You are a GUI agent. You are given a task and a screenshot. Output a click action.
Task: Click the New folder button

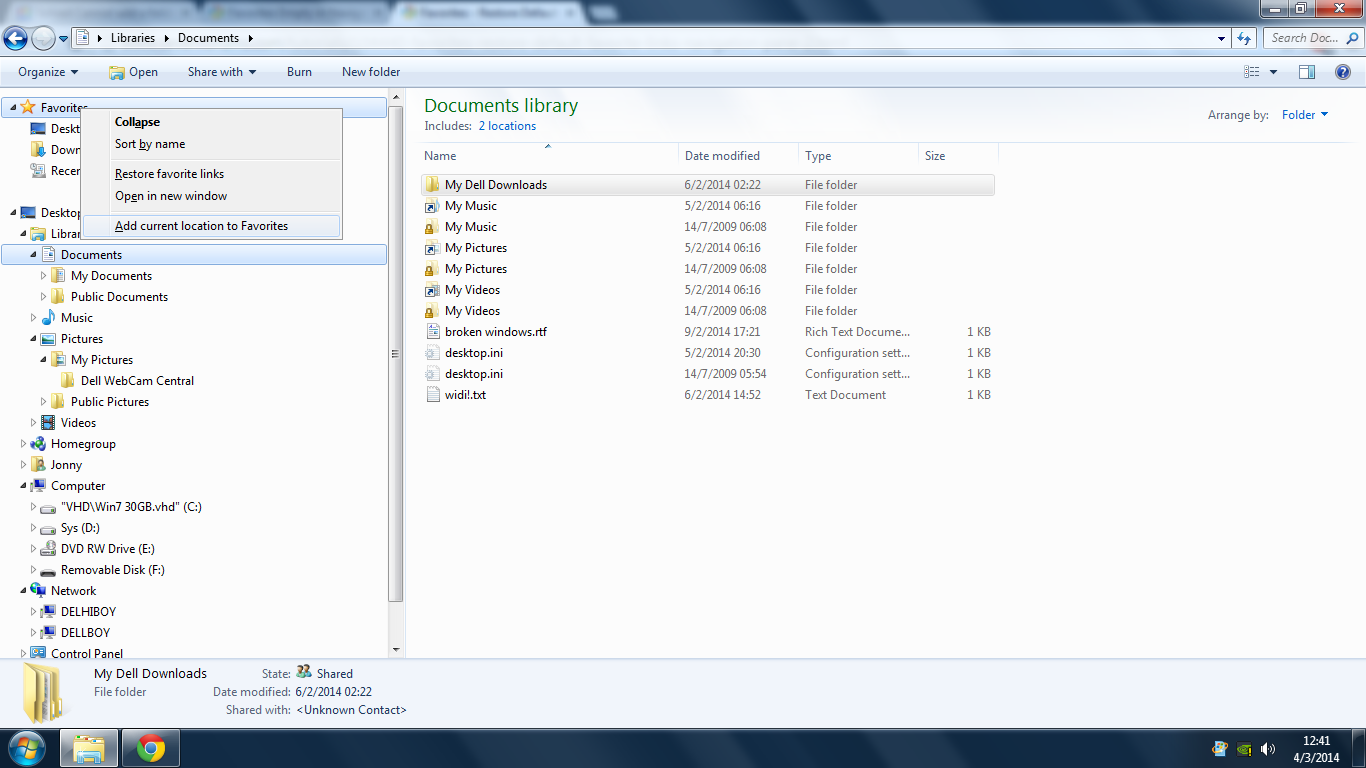371,72
